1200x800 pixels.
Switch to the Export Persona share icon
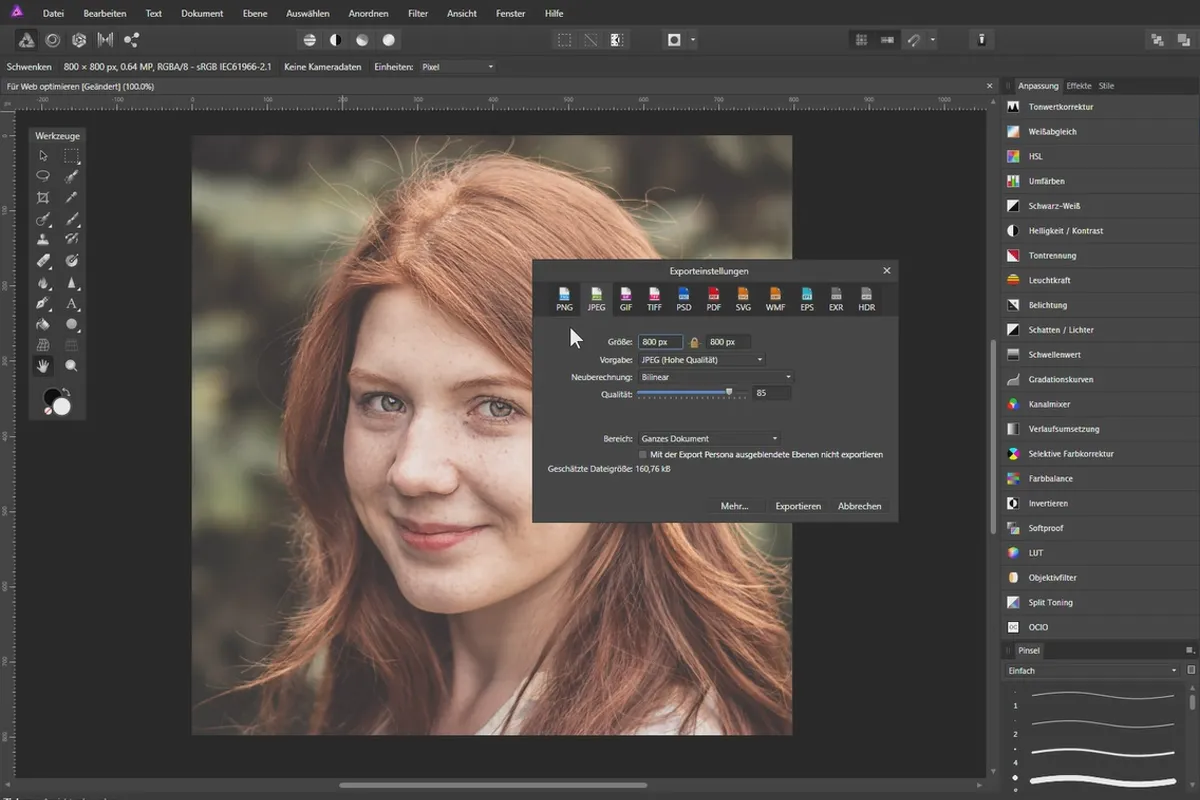tap(131, 40)
